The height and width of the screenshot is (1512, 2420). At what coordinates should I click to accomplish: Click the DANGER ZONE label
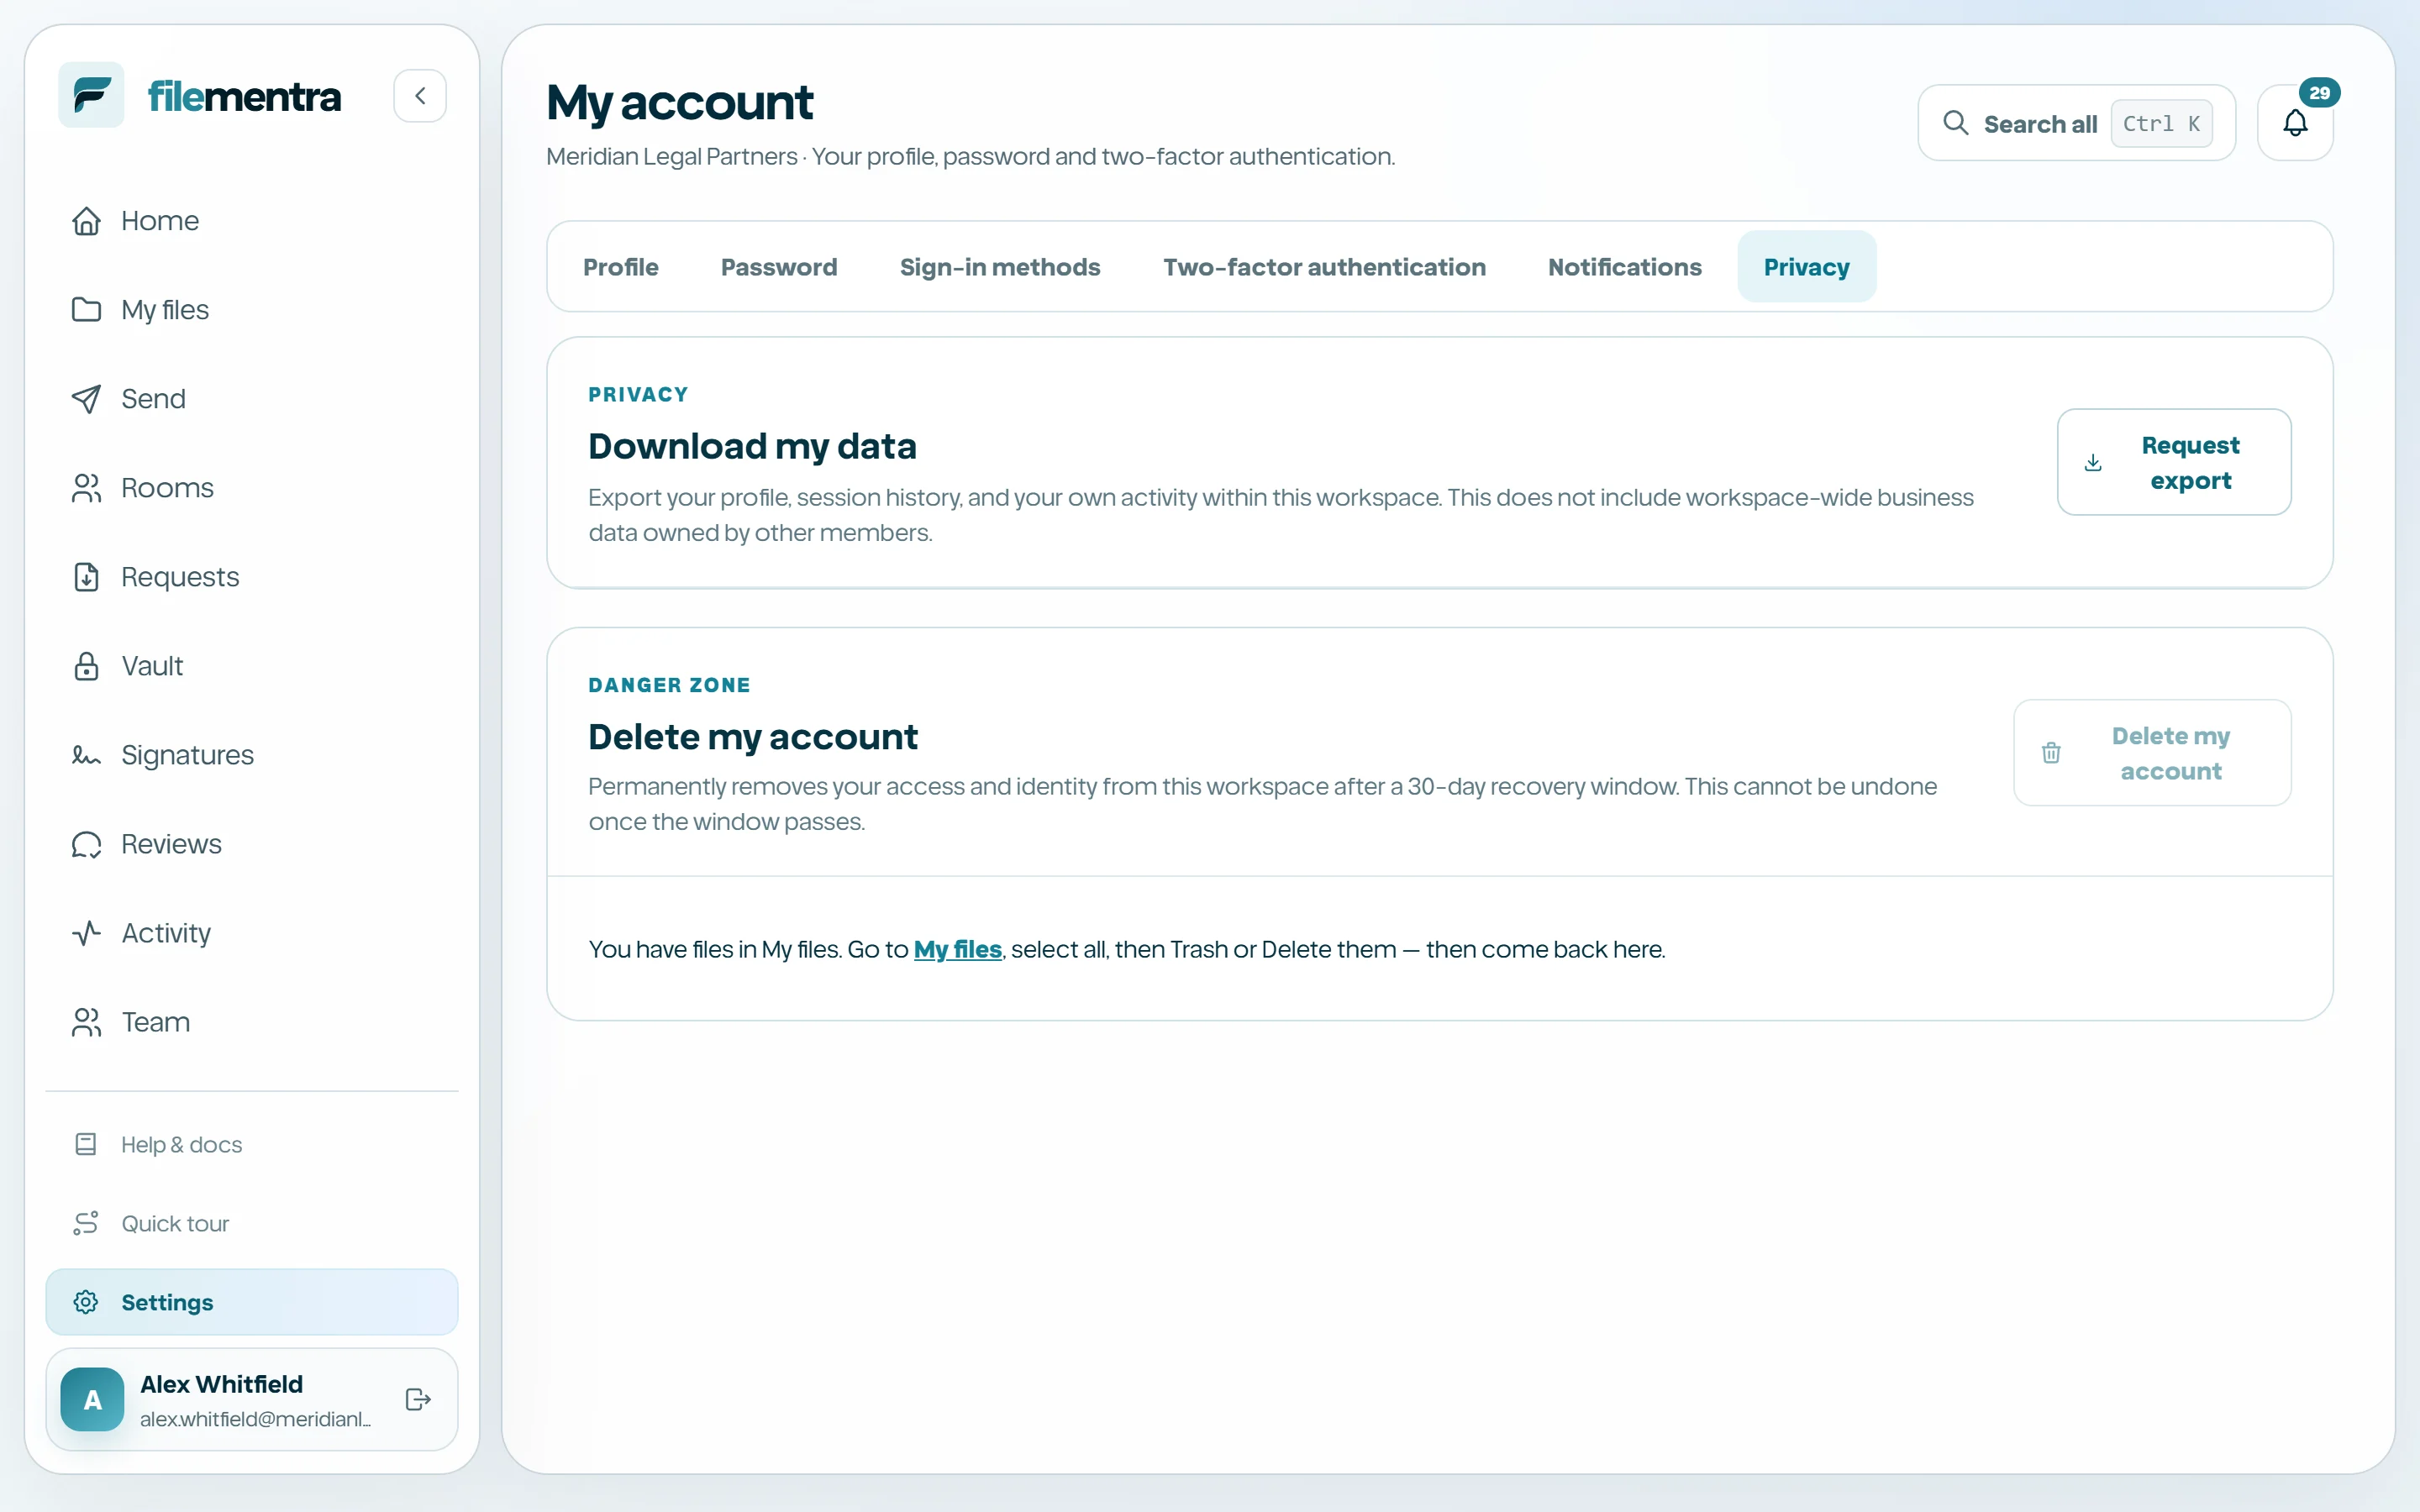pos(669,685)
